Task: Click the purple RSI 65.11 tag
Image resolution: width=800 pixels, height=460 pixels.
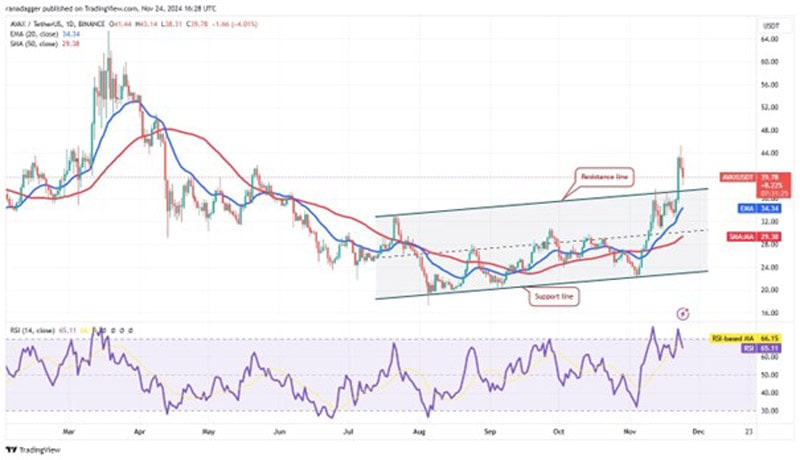Action: click(761, 348)
